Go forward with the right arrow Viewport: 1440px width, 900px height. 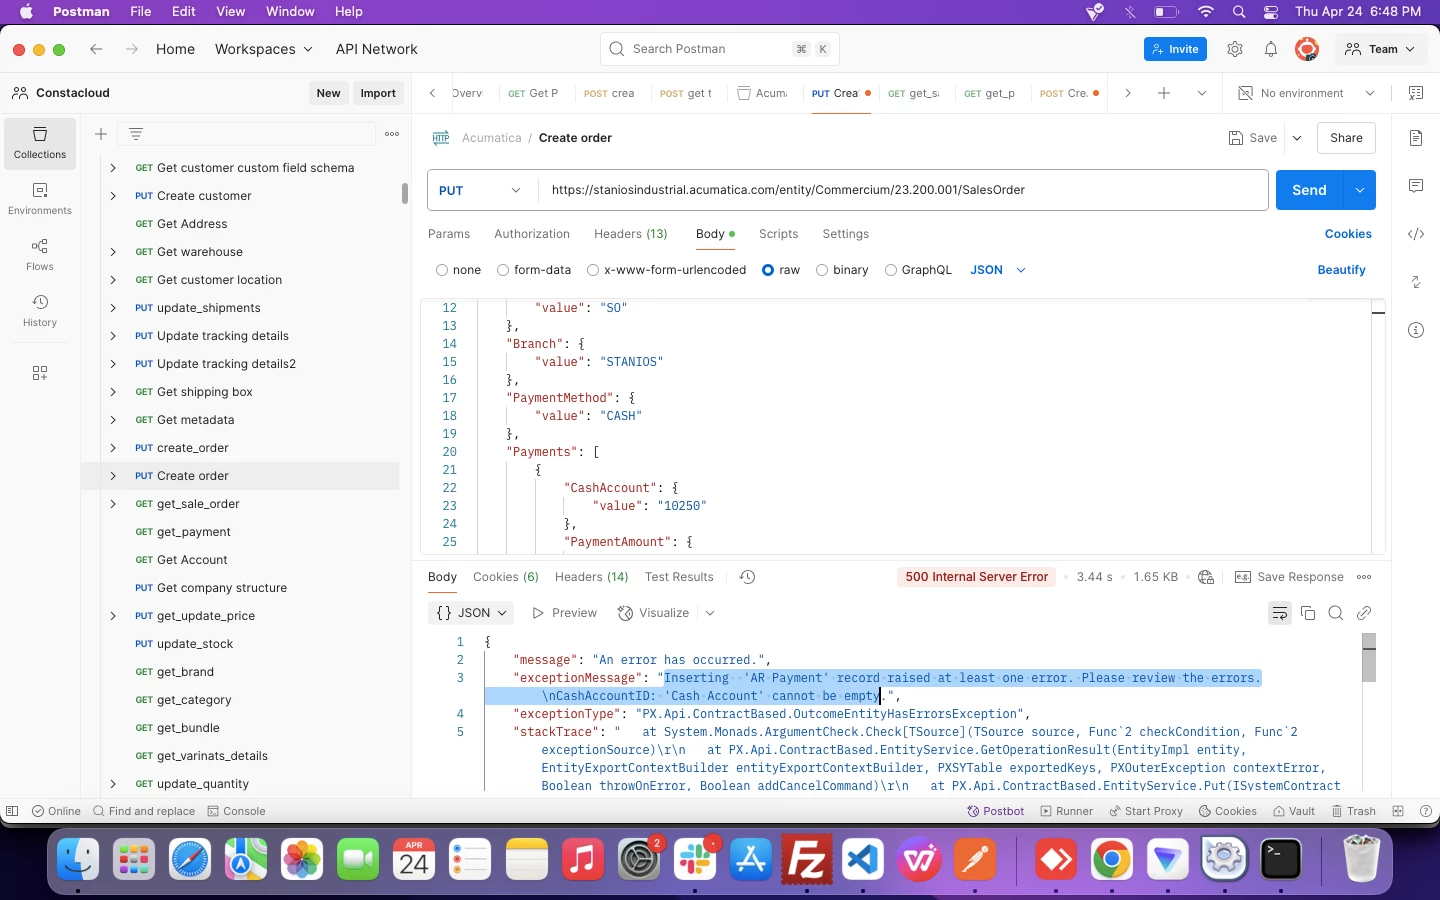pyautogui.click(x=132, y=49)
